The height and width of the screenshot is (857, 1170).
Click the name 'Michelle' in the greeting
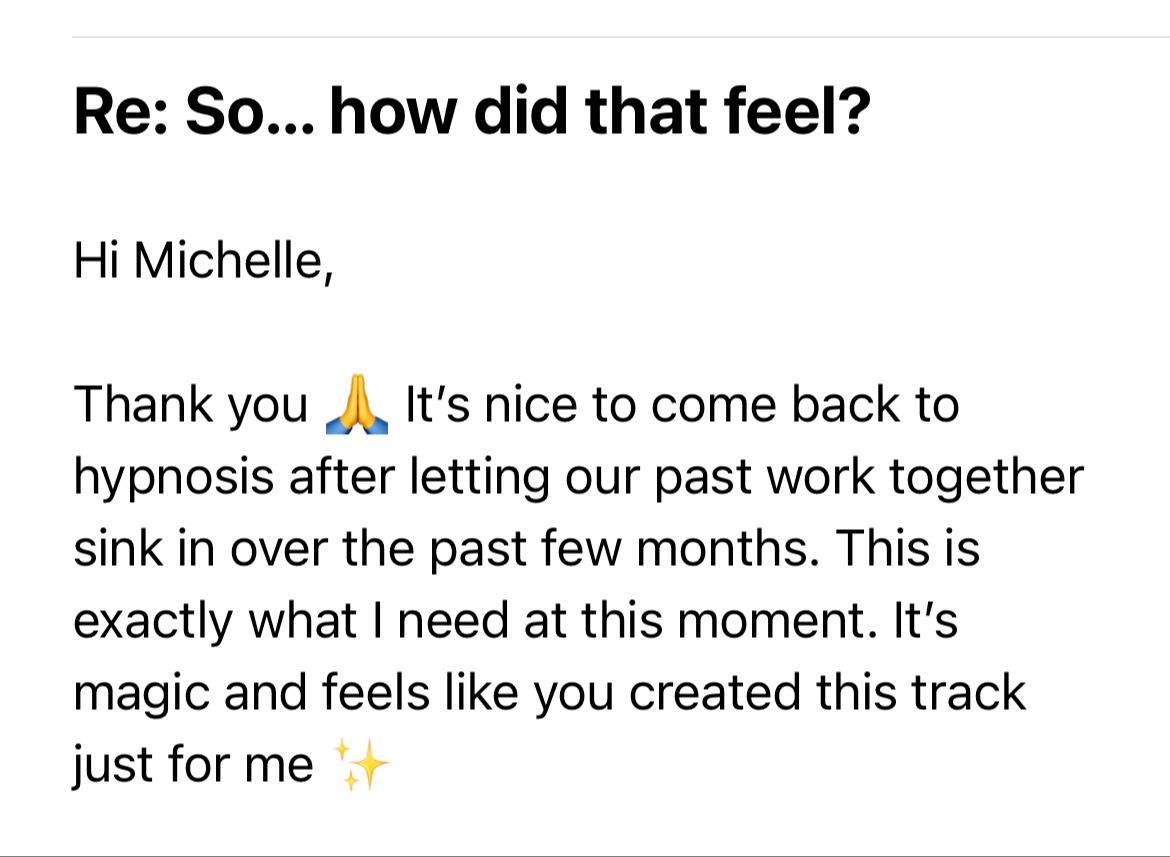[231, 262]
